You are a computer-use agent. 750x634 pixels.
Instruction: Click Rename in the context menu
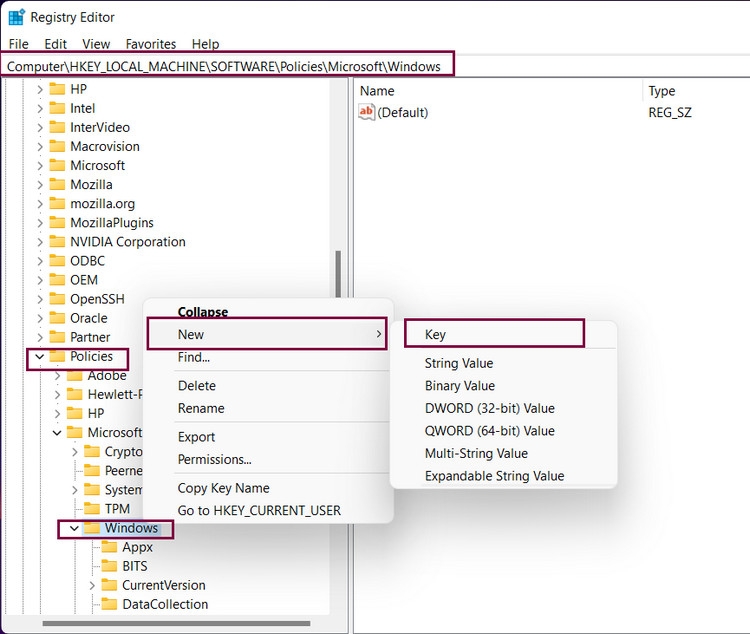tap(268, 408)
